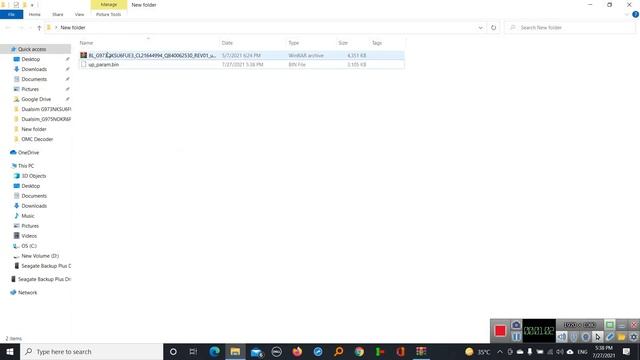Select This PC in navigation pane

point(26,166)
